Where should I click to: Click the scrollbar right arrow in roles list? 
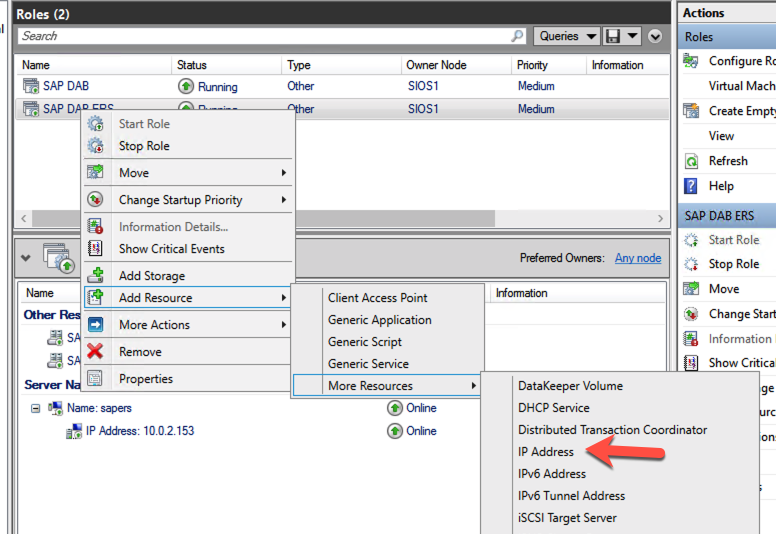click(x=660, y=218)
